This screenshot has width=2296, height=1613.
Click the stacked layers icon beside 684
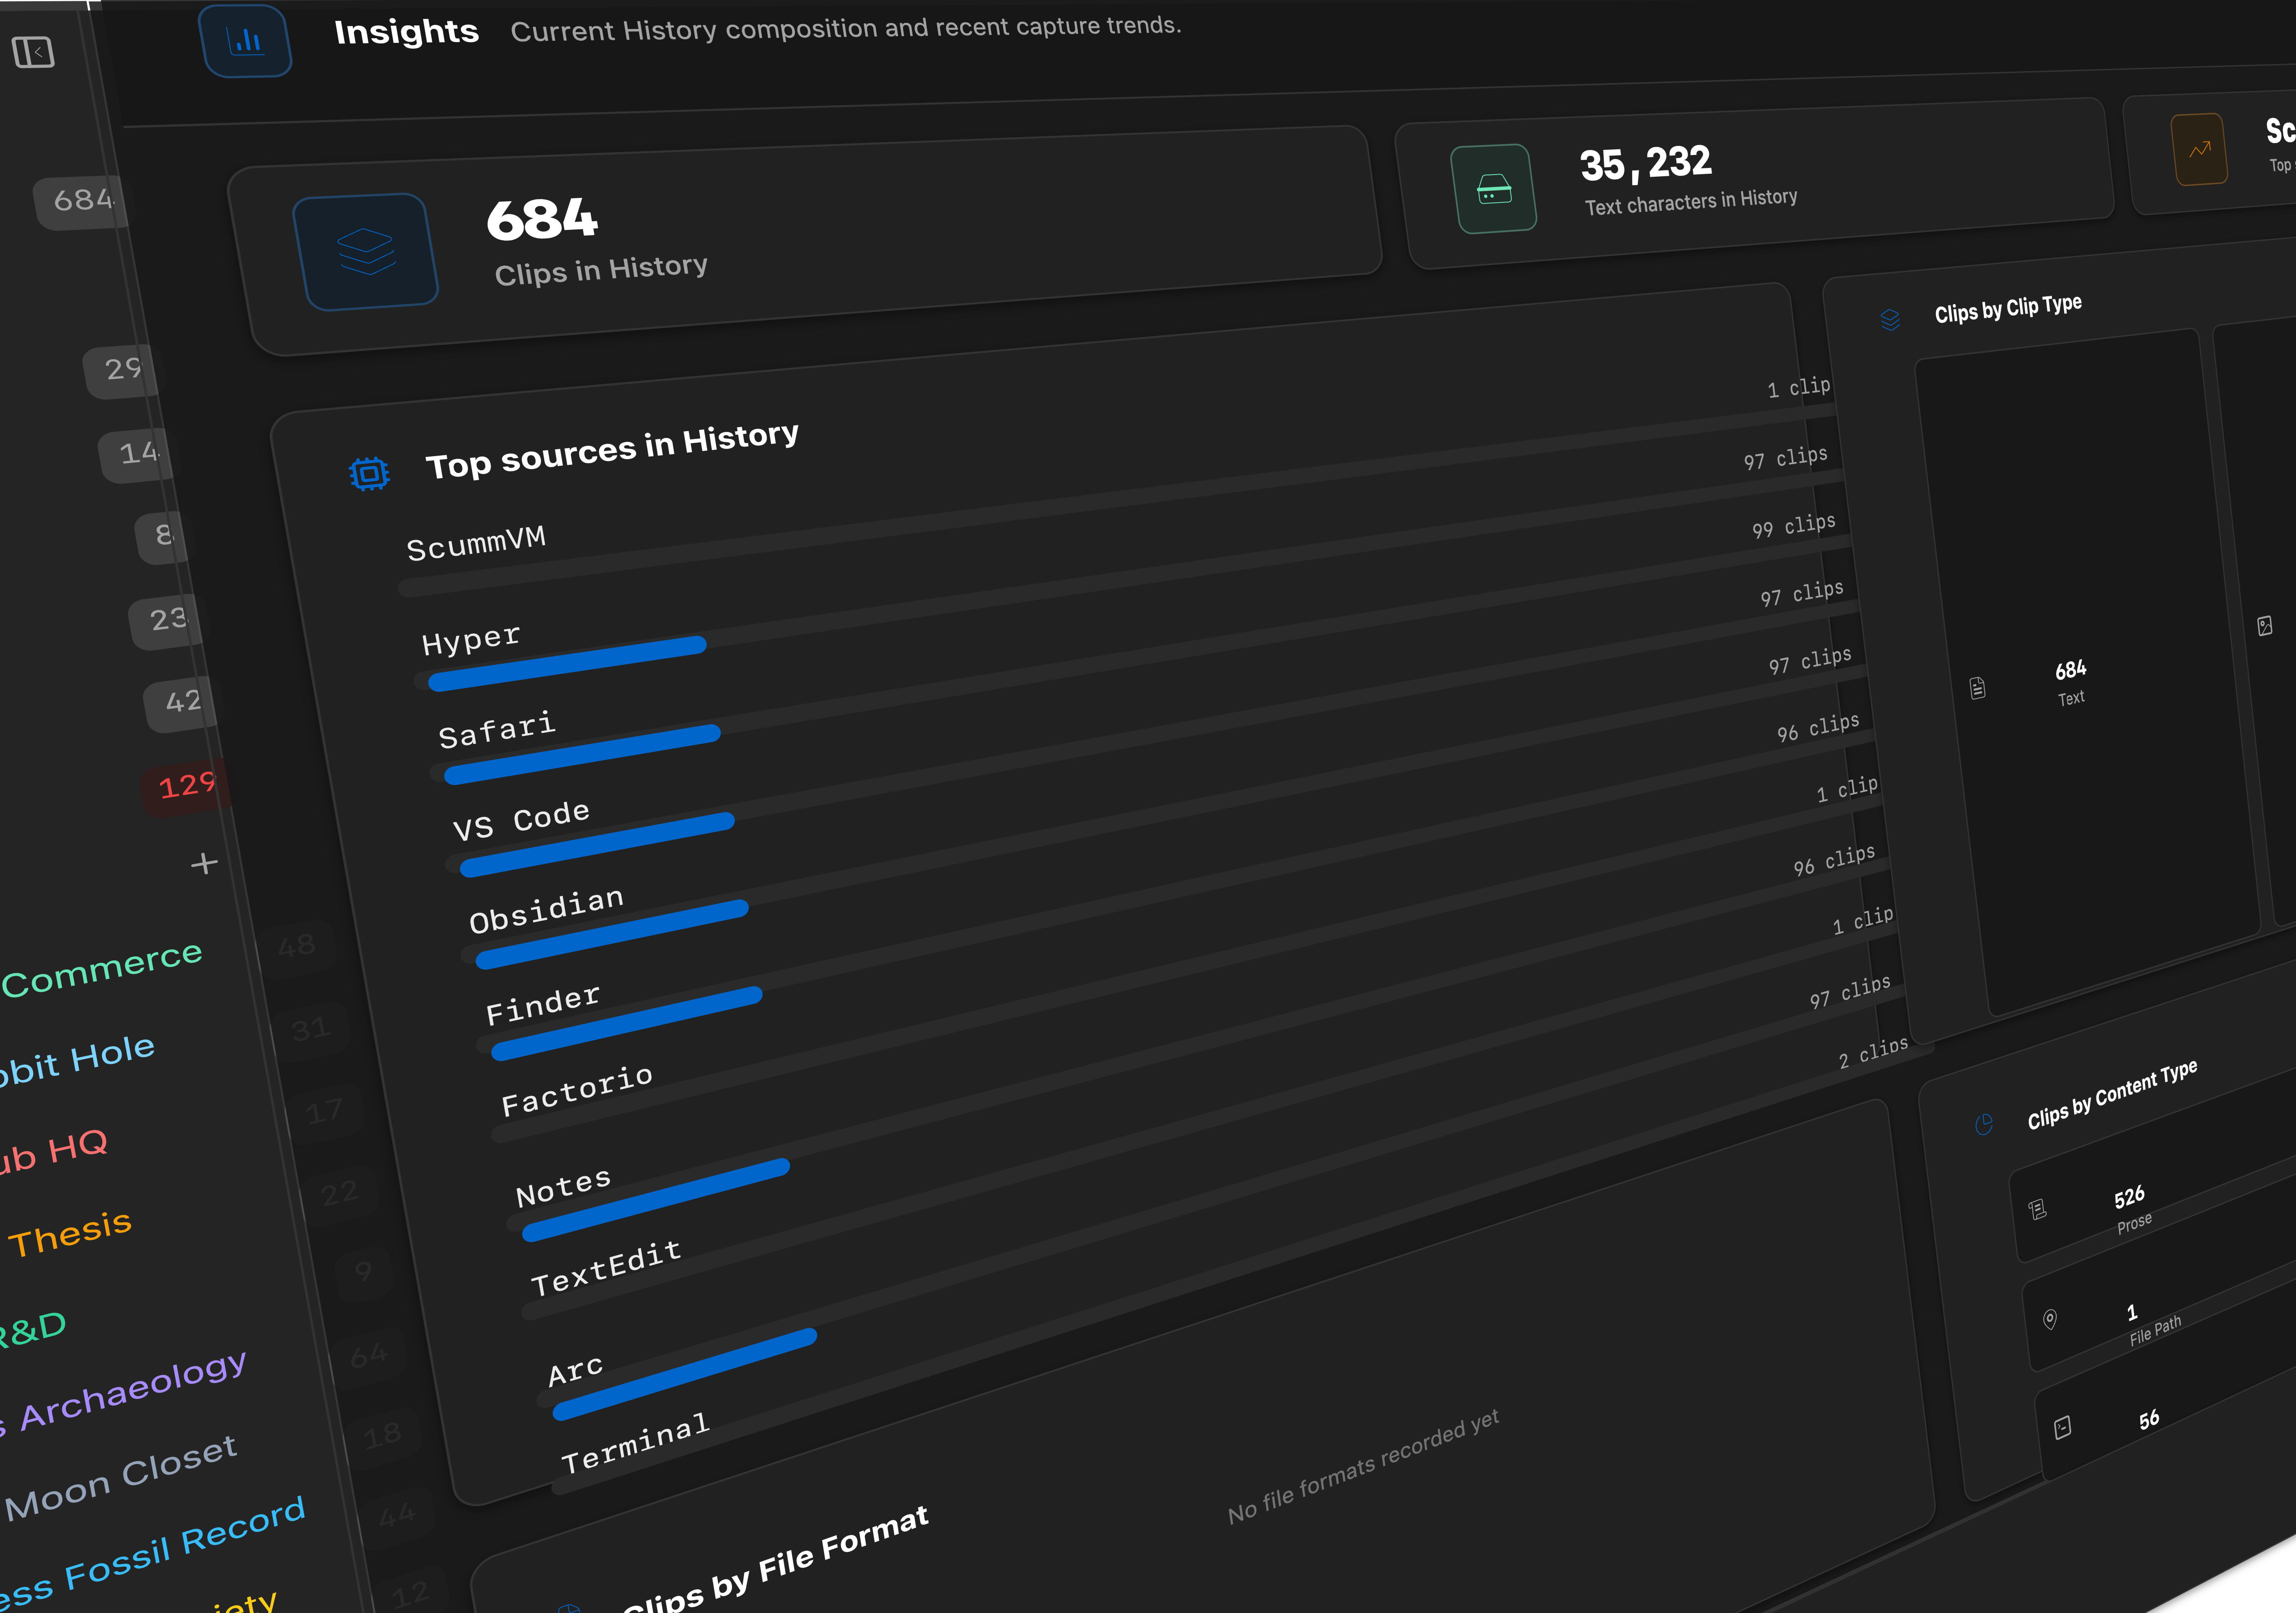[x=366, y=251]
